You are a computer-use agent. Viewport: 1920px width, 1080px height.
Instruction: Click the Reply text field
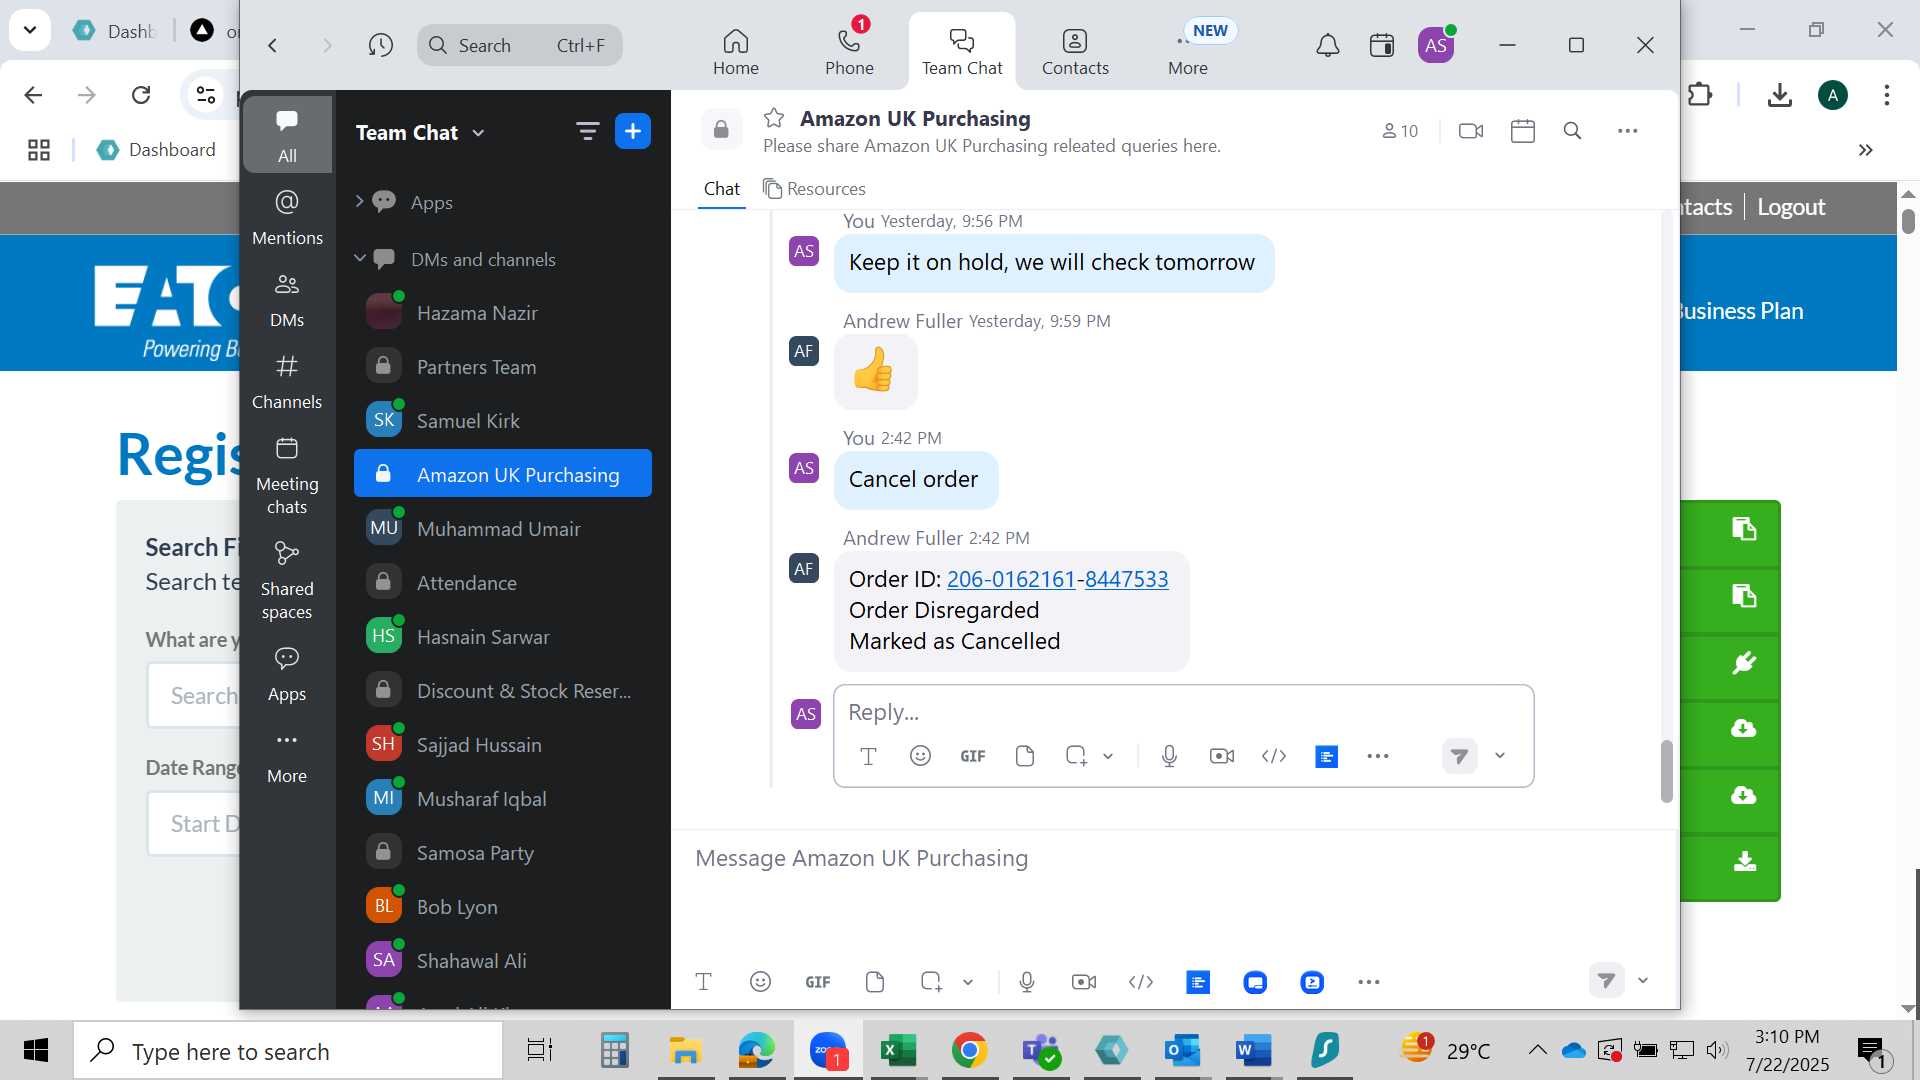coord(1183,712)
